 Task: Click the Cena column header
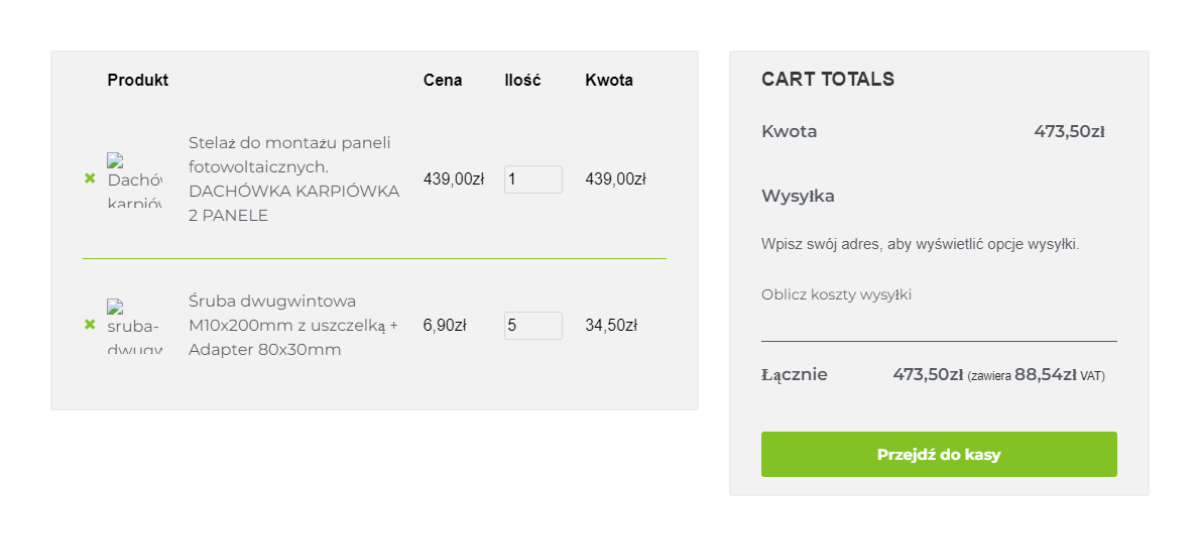(443, 80)
